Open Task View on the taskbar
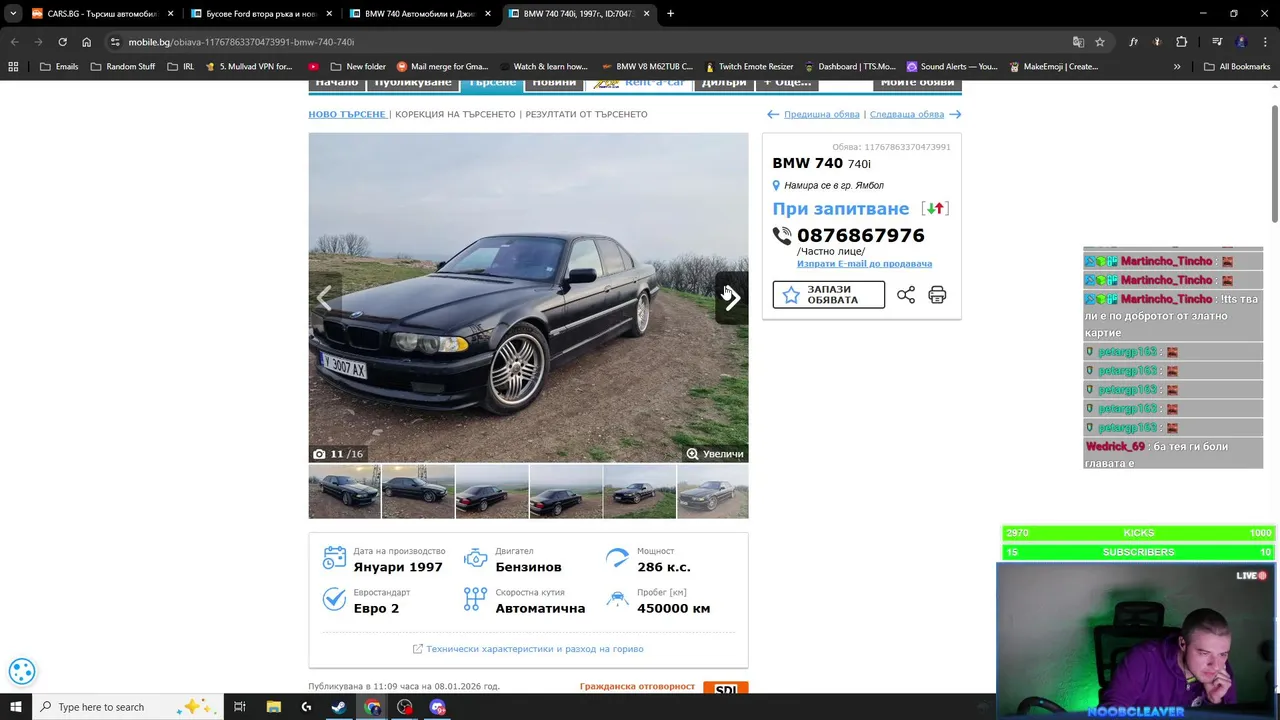Viewport: 1280px width, 720px height. [x=240, y=707]
